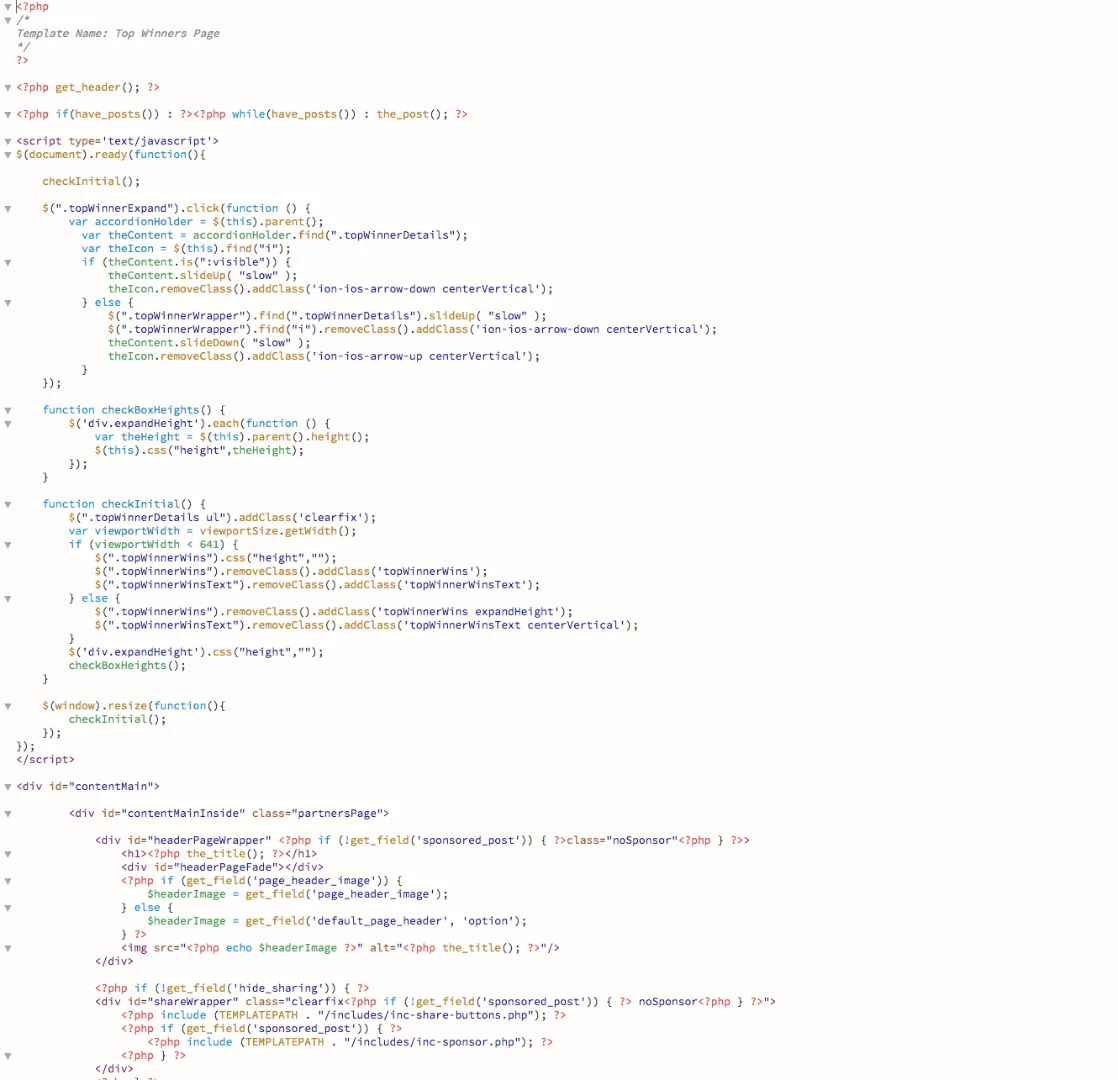Click the 'var theIcon = $(this).find("i");' line

[186, 249]
